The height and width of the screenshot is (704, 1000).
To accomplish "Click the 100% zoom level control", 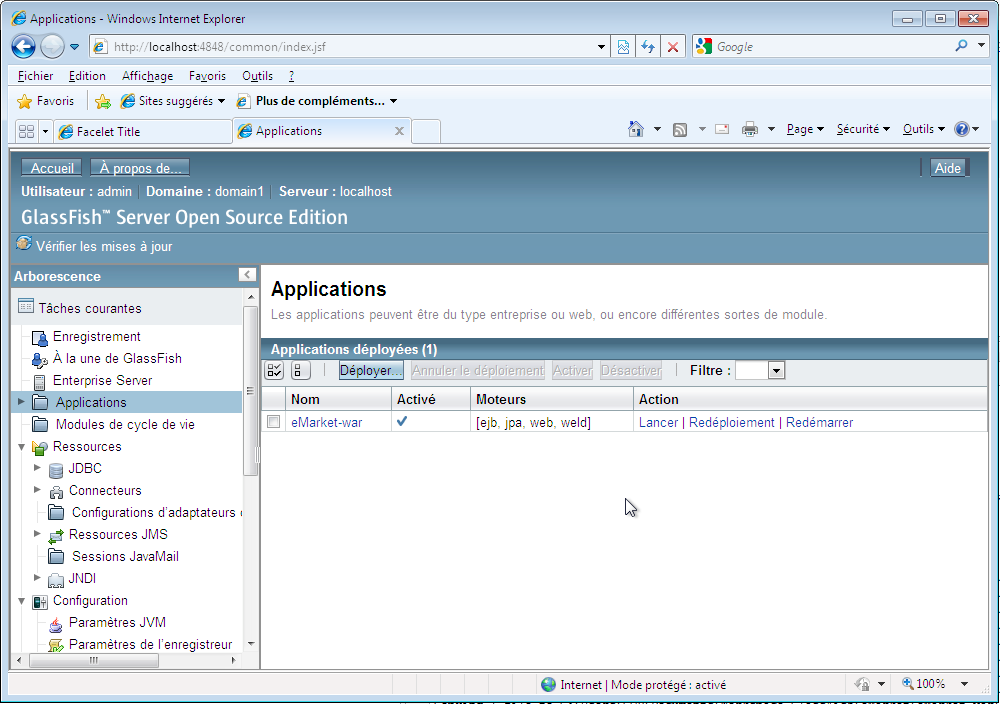I will (x=935, y=684).
